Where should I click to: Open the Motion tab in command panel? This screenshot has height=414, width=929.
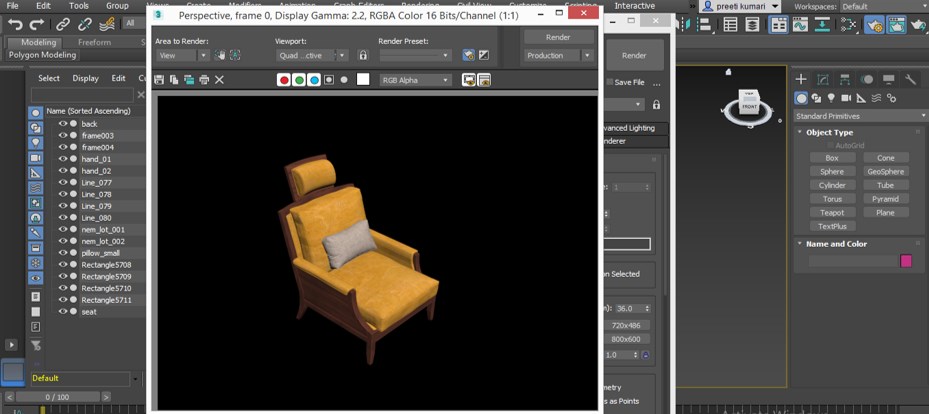coord(867,79)
